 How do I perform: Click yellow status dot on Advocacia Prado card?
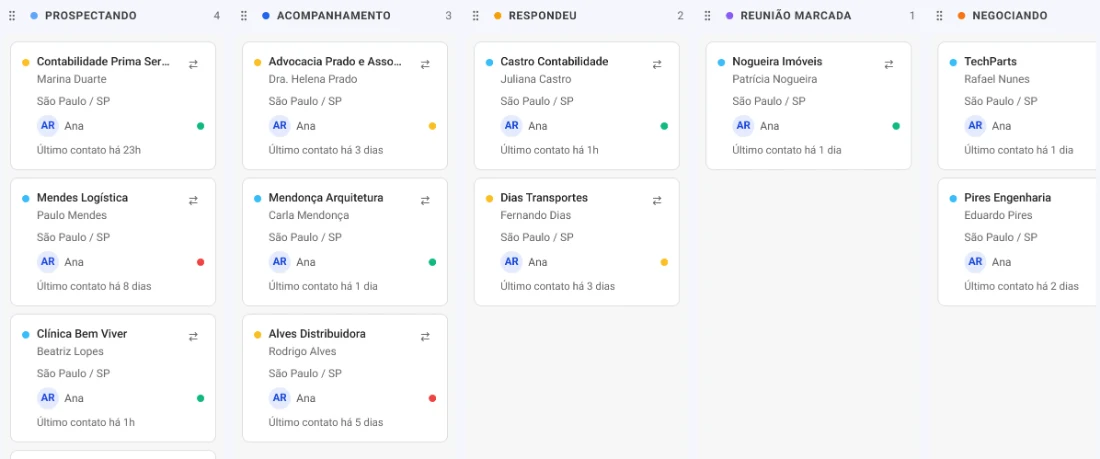(x=432, y=126)
